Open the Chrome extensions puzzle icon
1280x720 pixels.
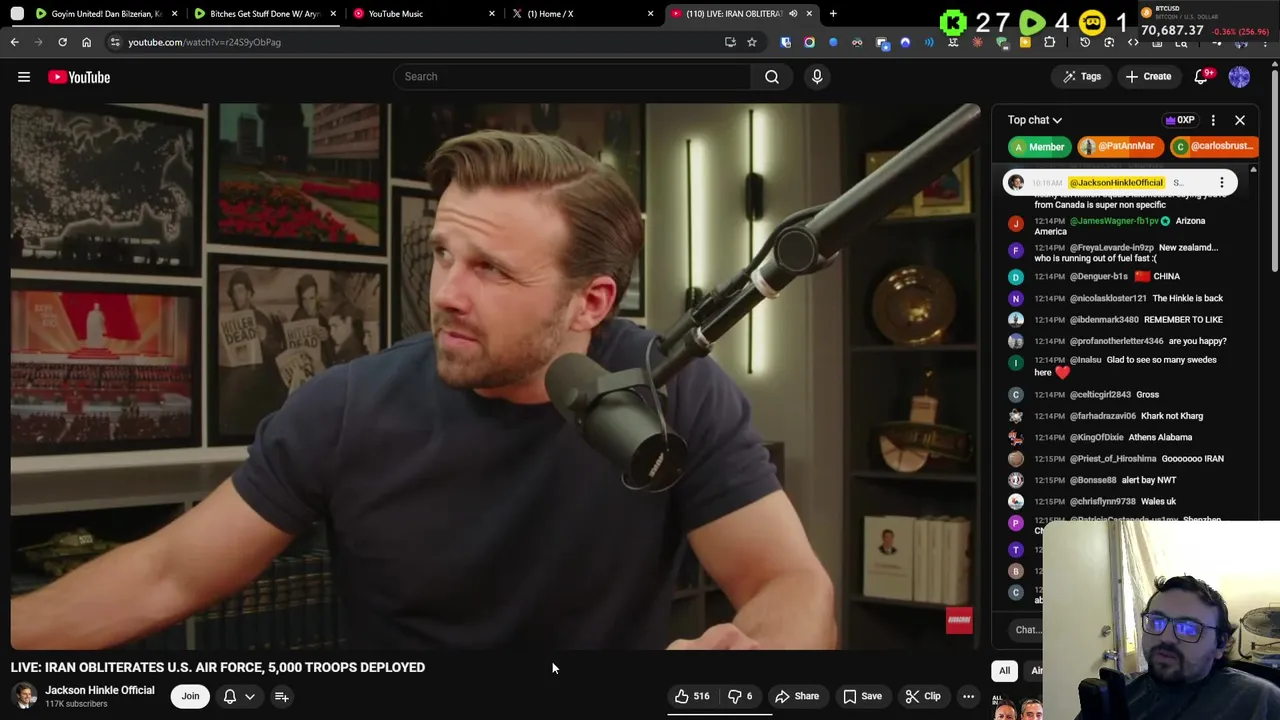(x=1049, y=42)
